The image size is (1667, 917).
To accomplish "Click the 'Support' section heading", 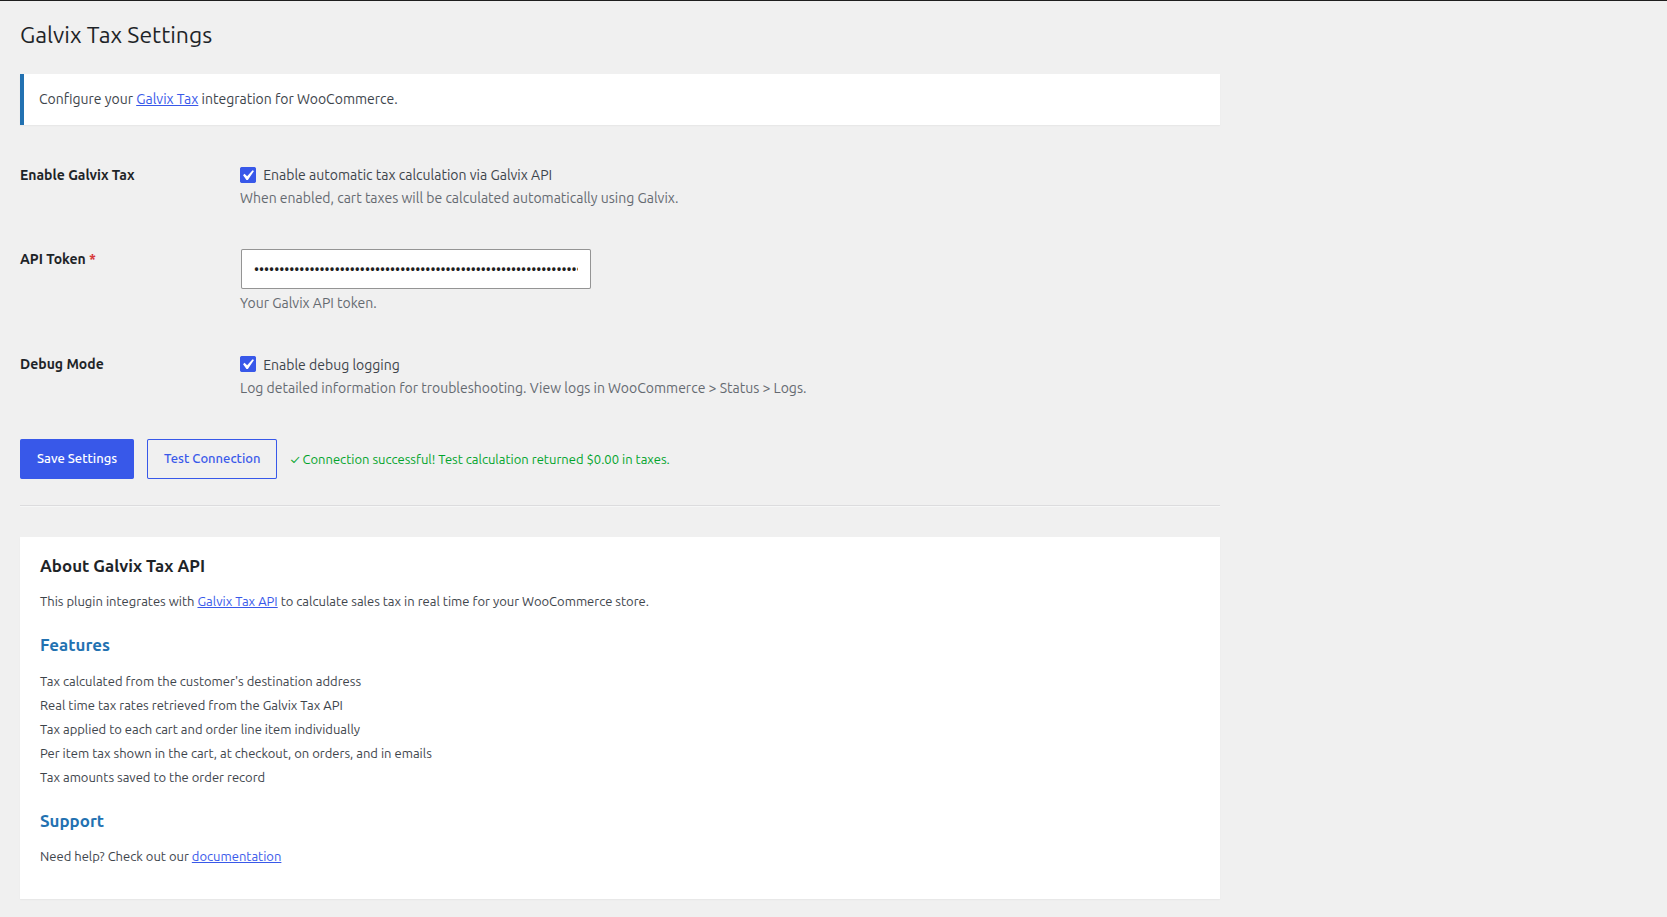I will pyautogui.click(x=72, y=821).
